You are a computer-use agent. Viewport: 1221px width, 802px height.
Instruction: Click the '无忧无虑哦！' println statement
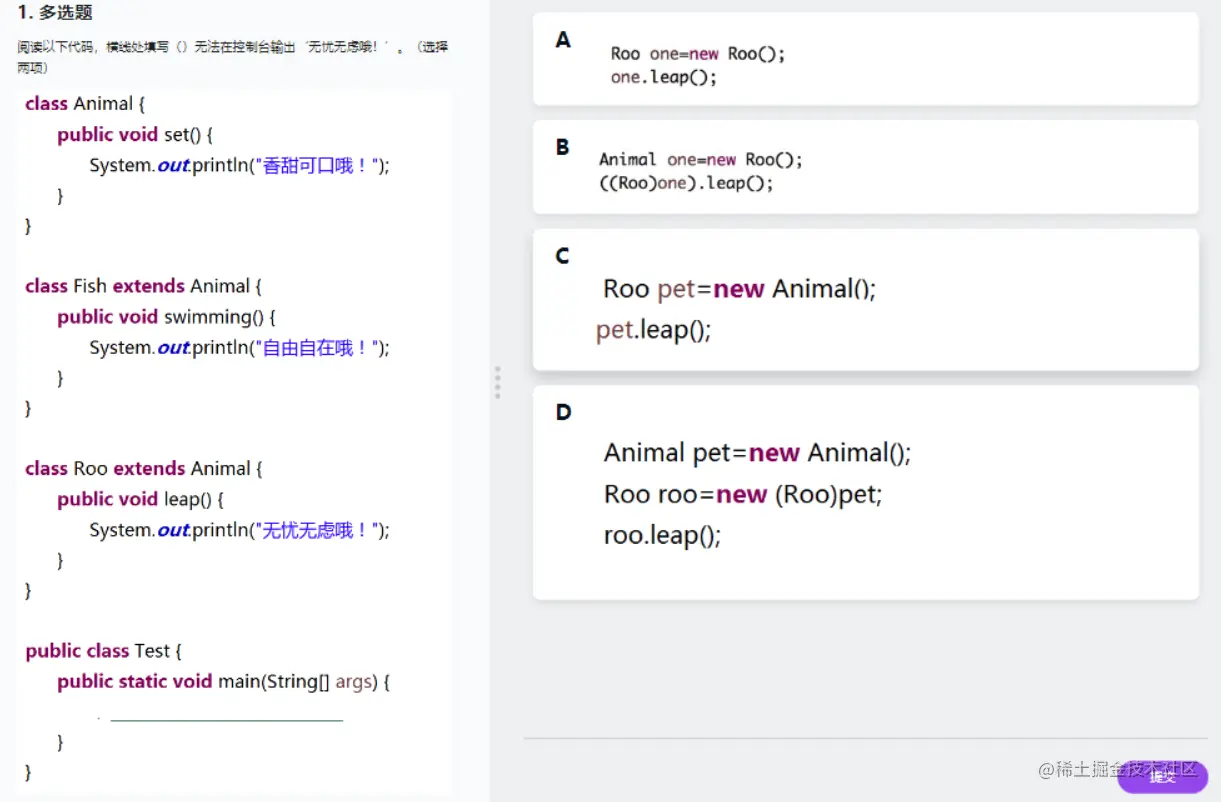[x=239, y=530]
